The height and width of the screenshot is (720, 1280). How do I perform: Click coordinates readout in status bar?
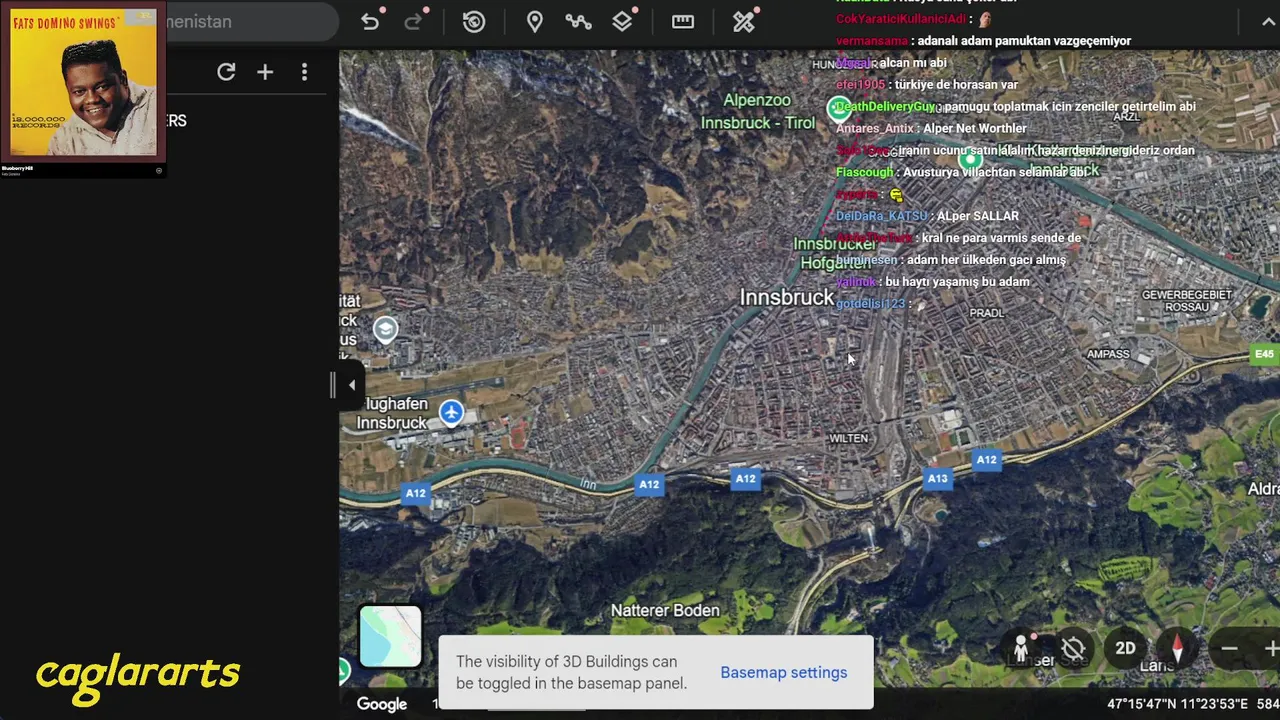[x=1177, y=704]
